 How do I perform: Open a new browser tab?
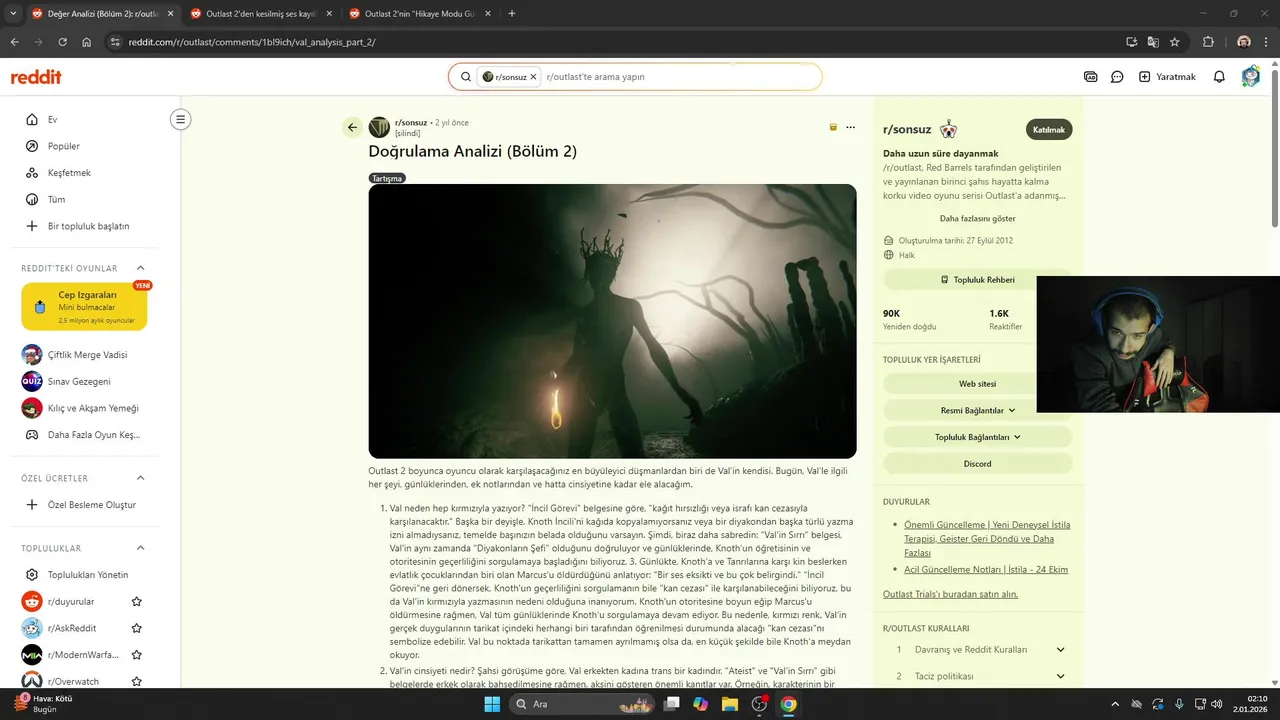point(512,14)
